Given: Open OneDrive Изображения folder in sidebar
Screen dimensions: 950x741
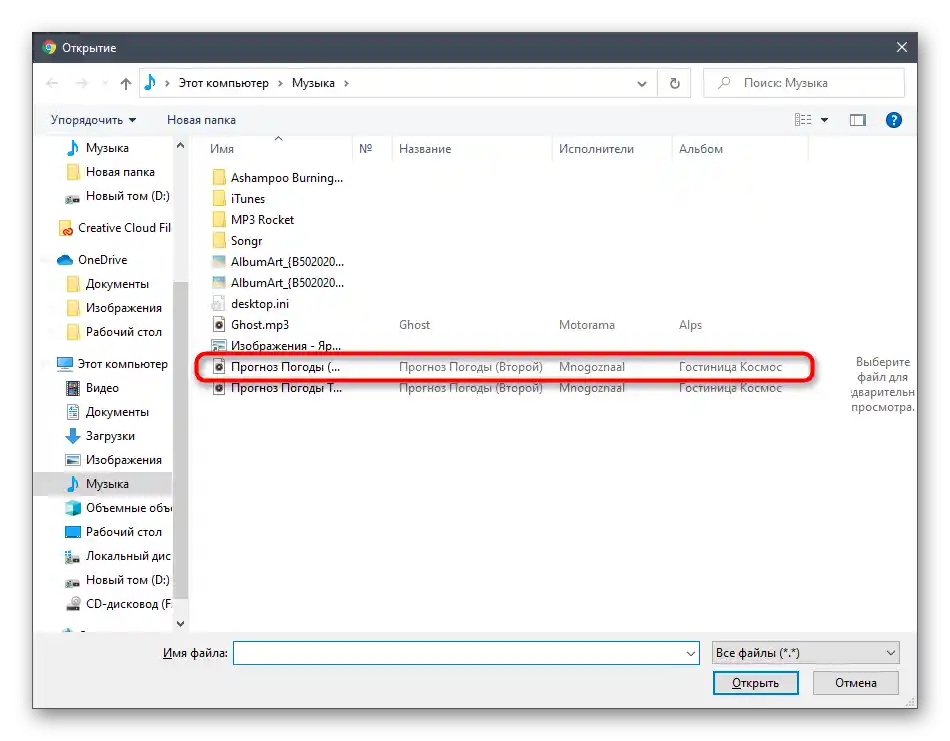Looking at the screenshot, I should (114, 308).
